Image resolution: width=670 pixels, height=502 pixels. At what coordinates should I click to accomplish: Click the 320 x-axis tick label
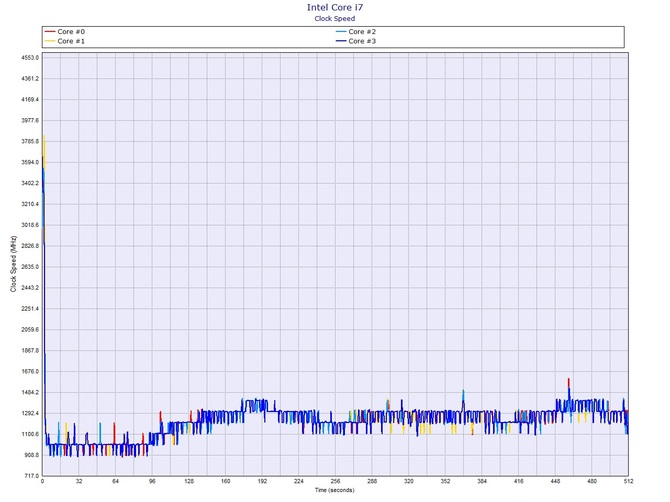(x=408, y=481)
